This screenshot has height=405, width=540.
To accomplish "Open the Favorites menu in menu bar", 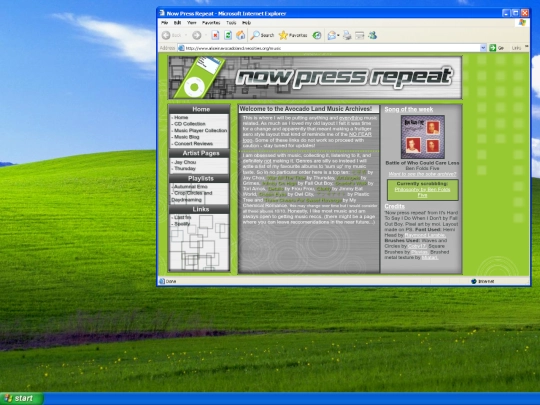I will (211, 23).
